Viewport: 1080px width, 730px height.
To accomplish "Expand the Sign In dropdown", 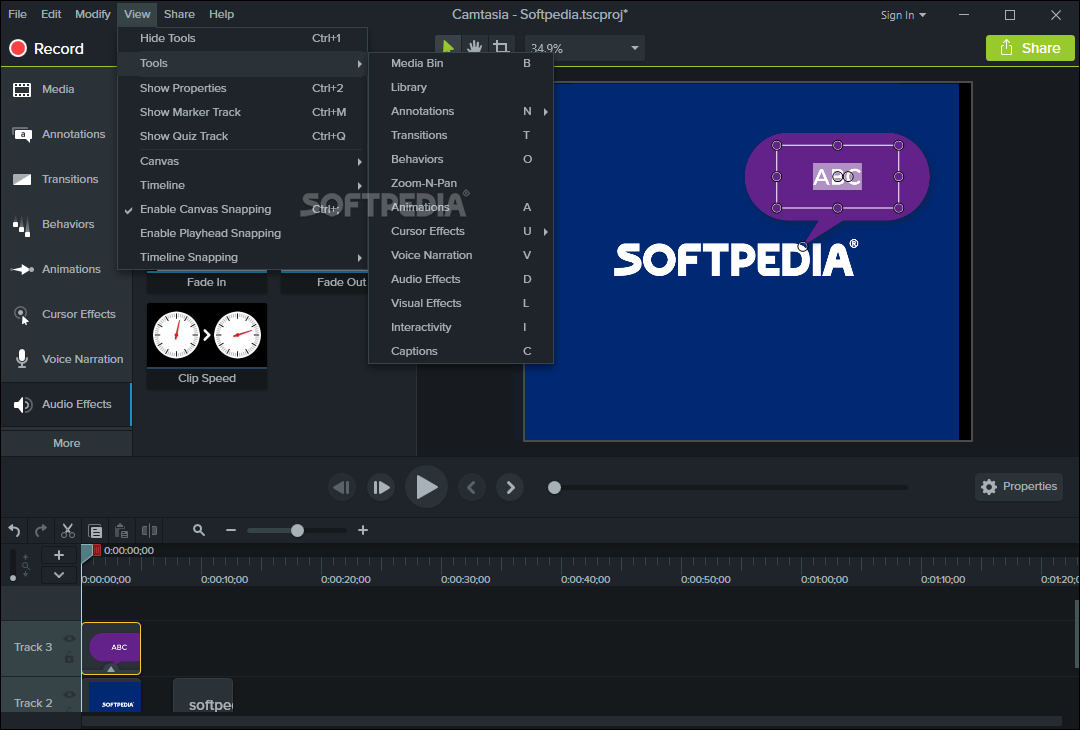I will pyautogui.click(x=903, y=15).
